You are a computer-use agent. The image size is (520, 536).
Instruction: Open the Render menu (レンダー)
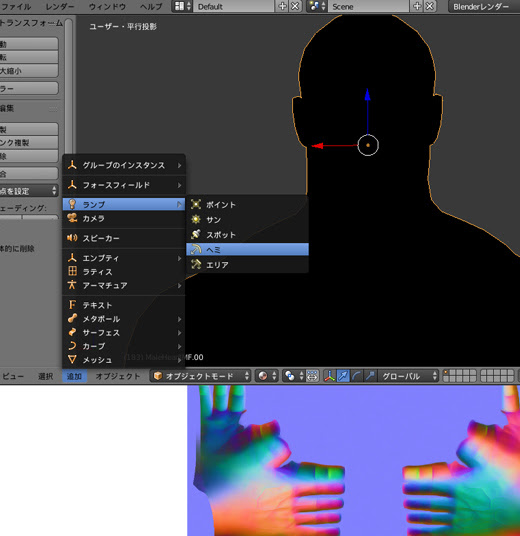pyautogui.click(x=59, y=6)
